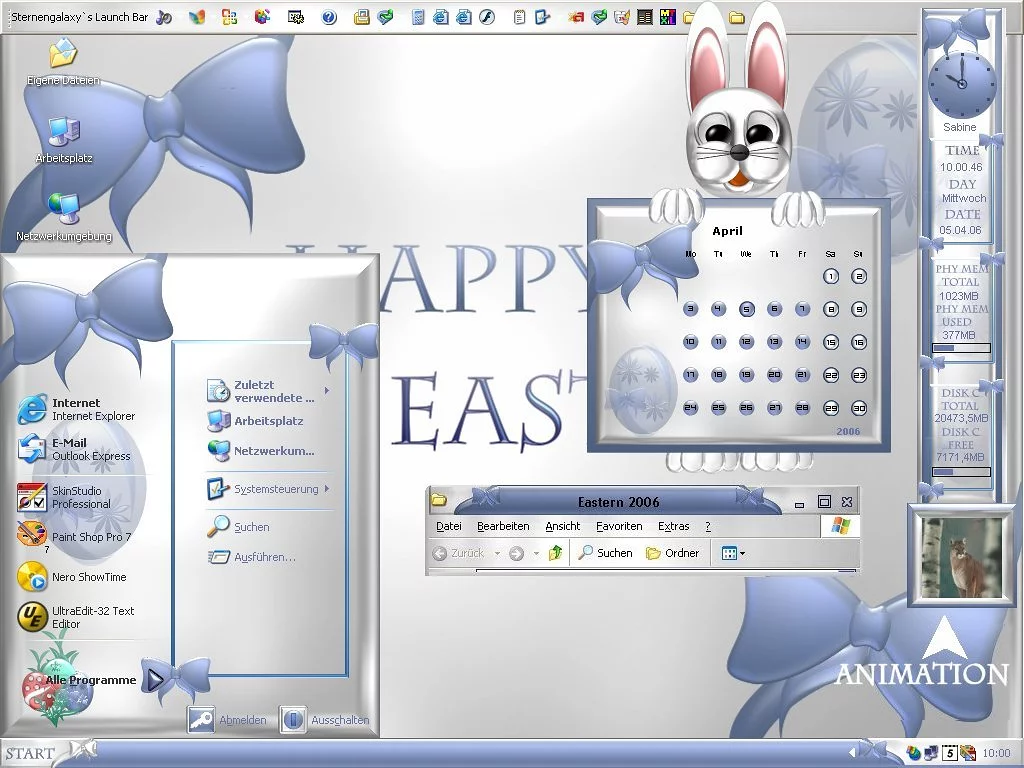Viewport: 1024px width, 768px height.
Task: Click the START button on taskbar
Action: point(30,753)
